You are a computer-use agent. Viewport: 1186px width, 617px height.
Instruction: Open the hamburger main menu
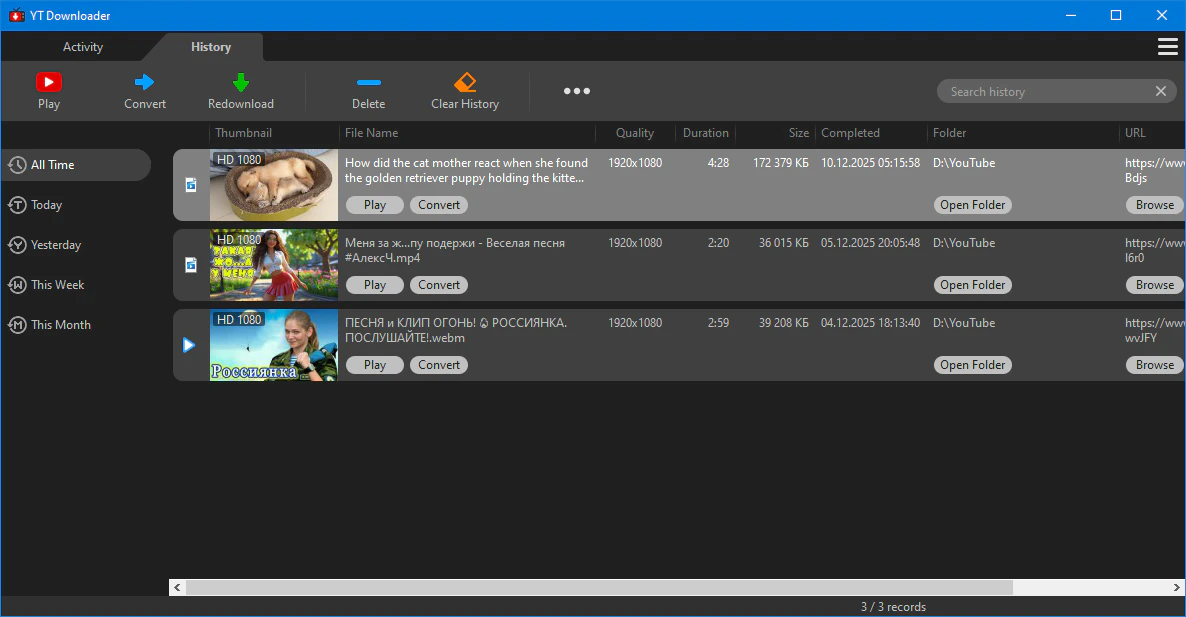(x=1166, y=47)
